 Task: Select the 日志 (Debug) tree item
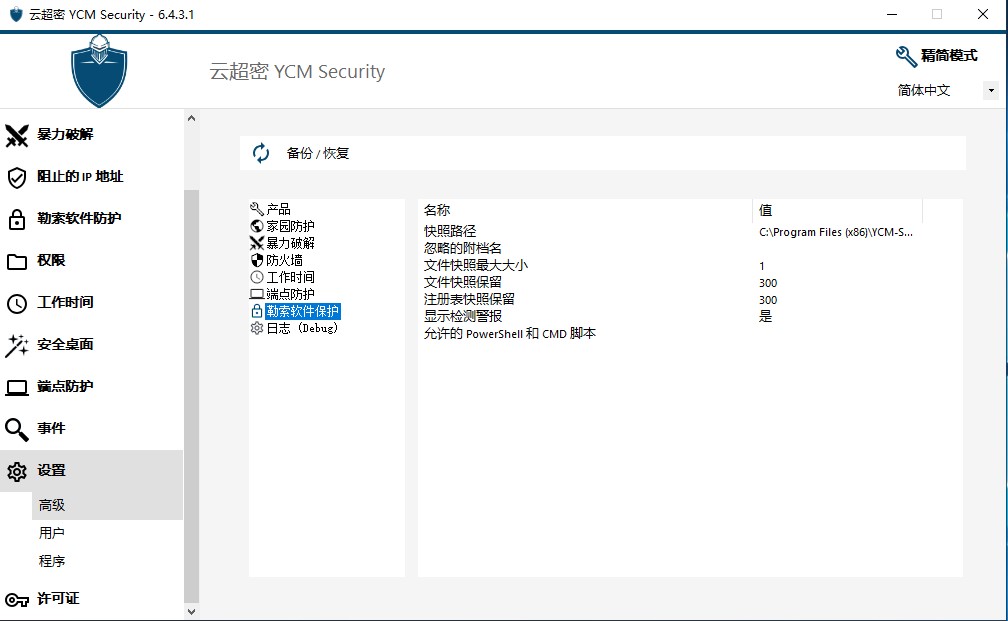tap(302, 328)
